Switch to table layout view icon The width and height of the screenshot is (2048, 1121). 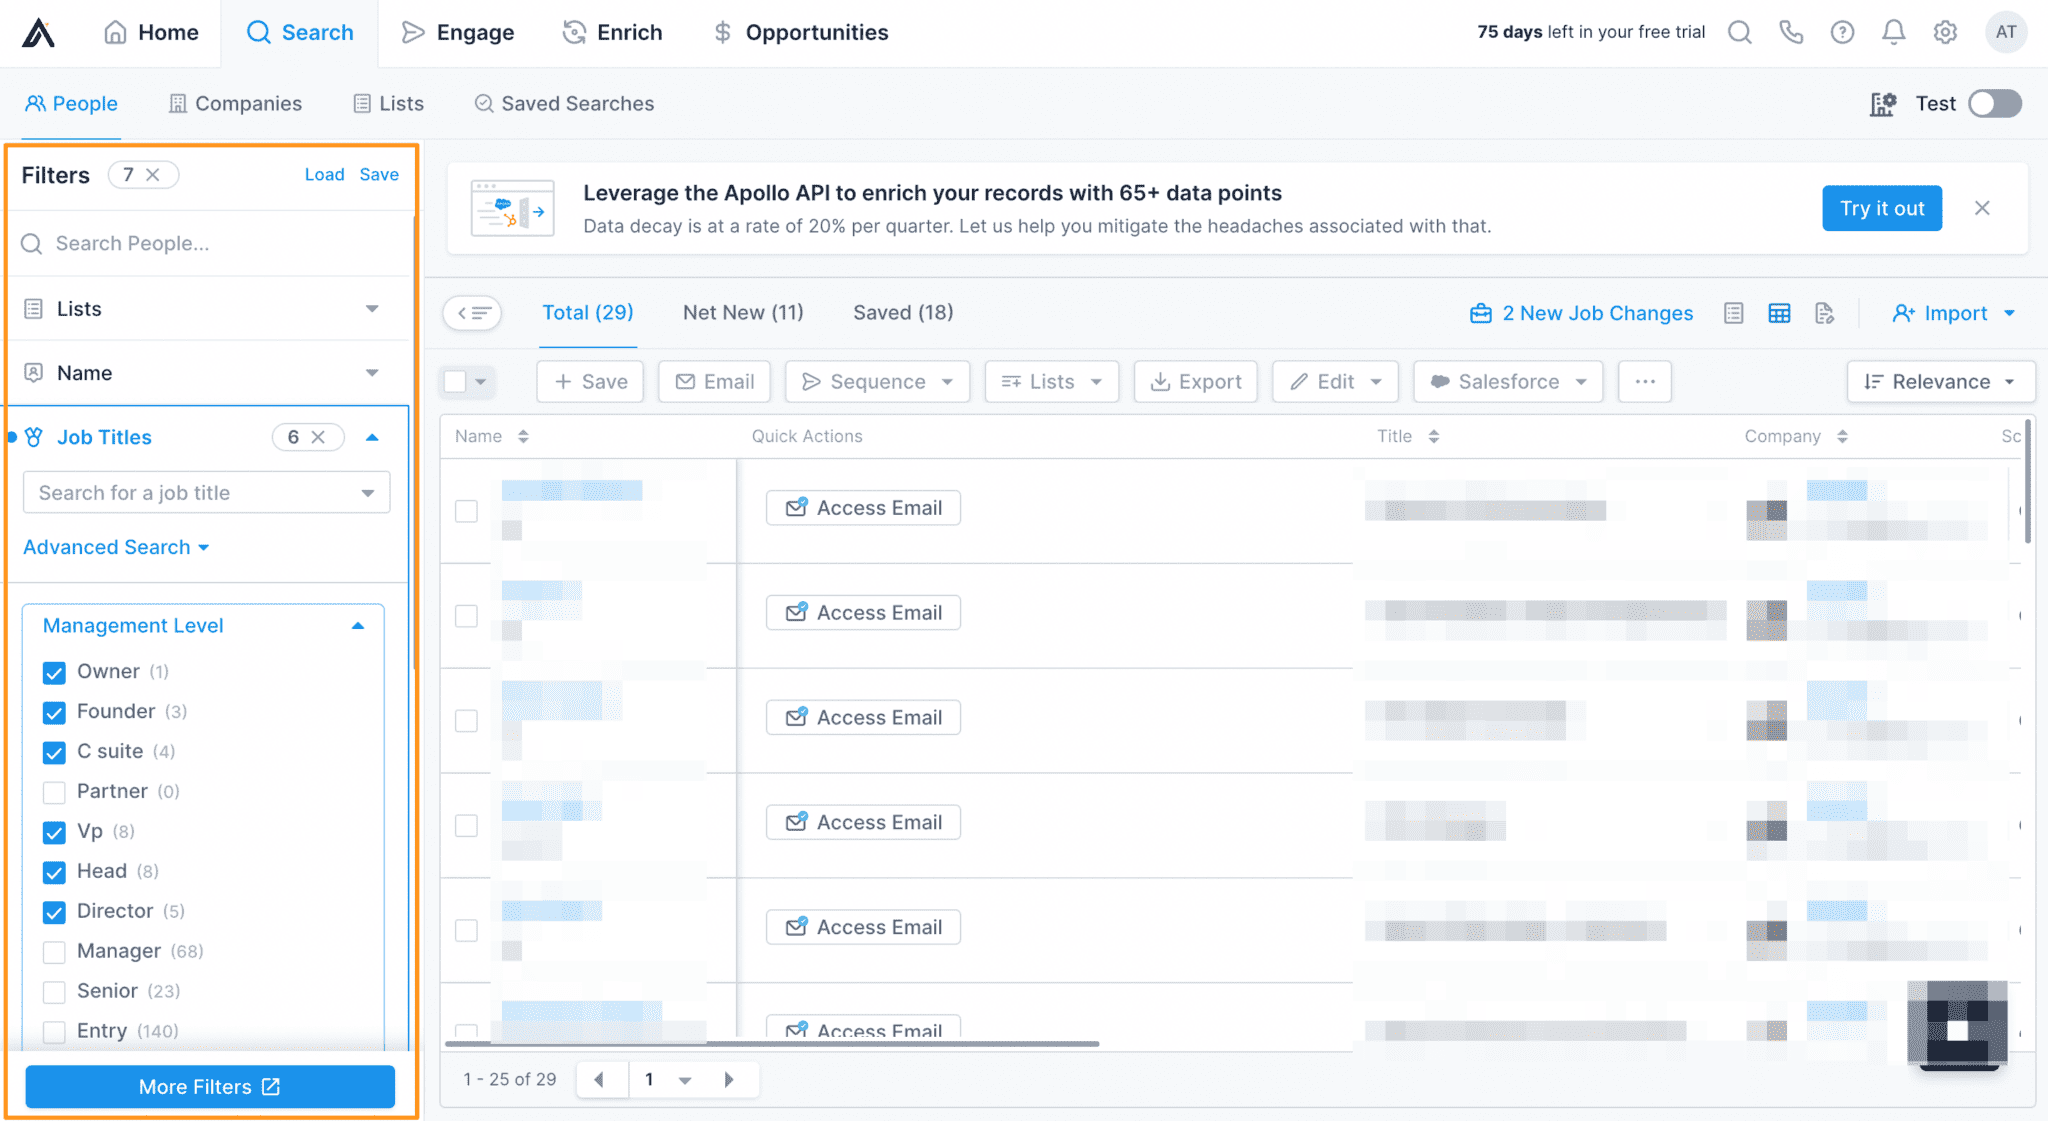point(1779,313)
